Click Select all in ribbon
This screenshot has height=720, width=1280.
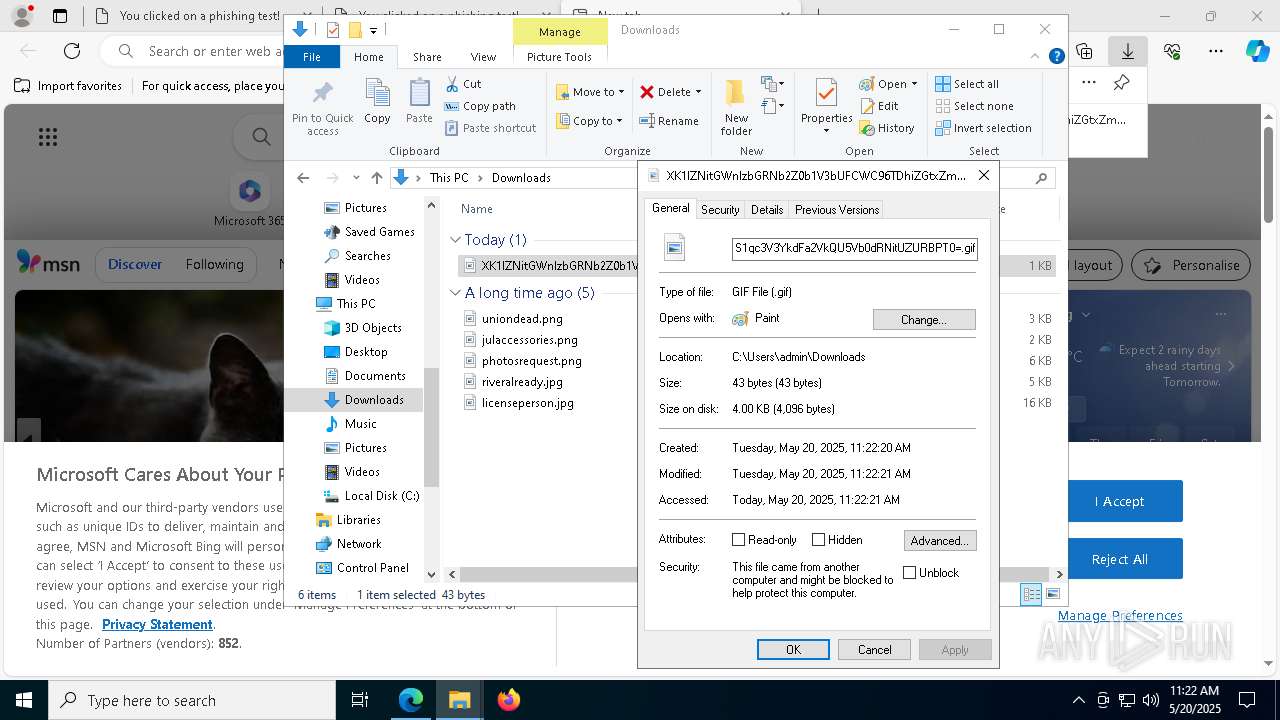click(967, 84)
